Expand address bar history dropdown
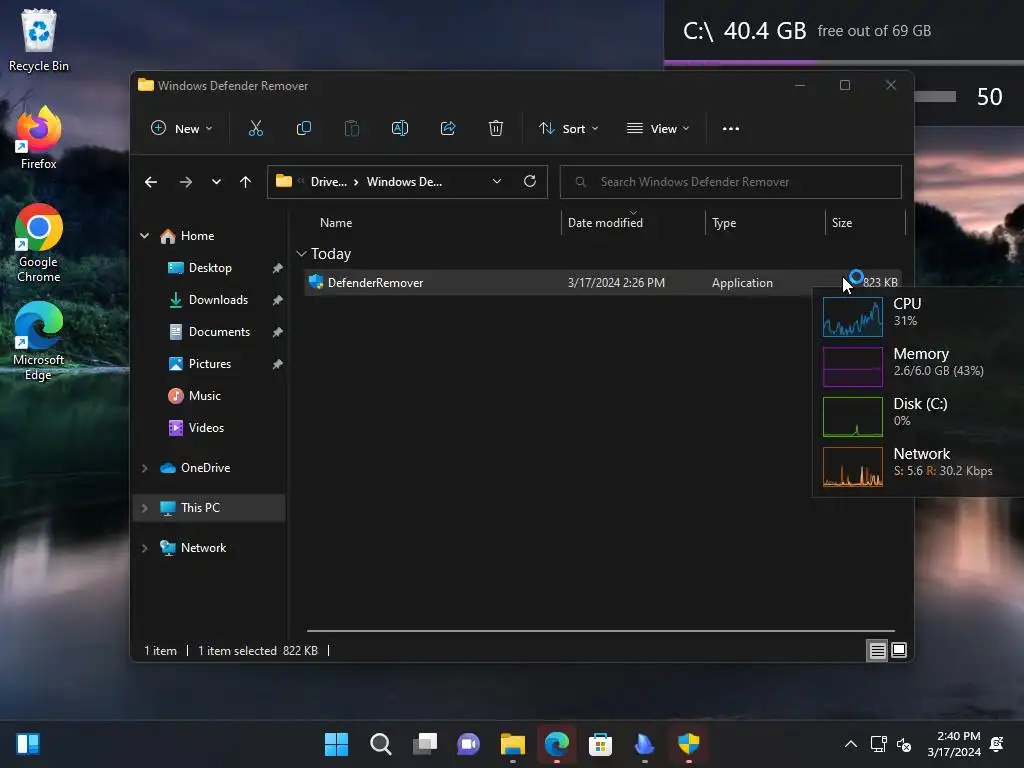 point(497,182)
